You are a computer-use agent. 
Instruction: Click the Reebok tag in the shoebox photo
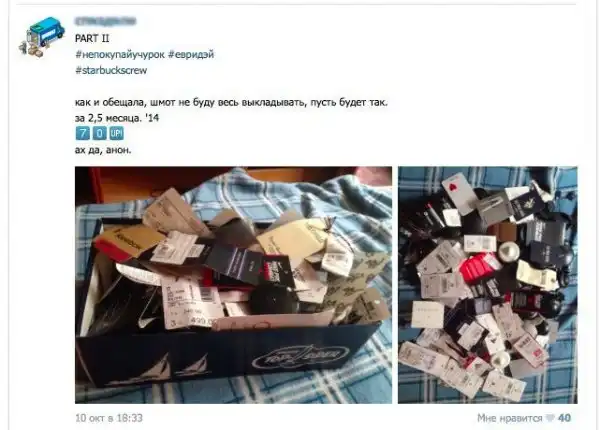click(128, 242)
